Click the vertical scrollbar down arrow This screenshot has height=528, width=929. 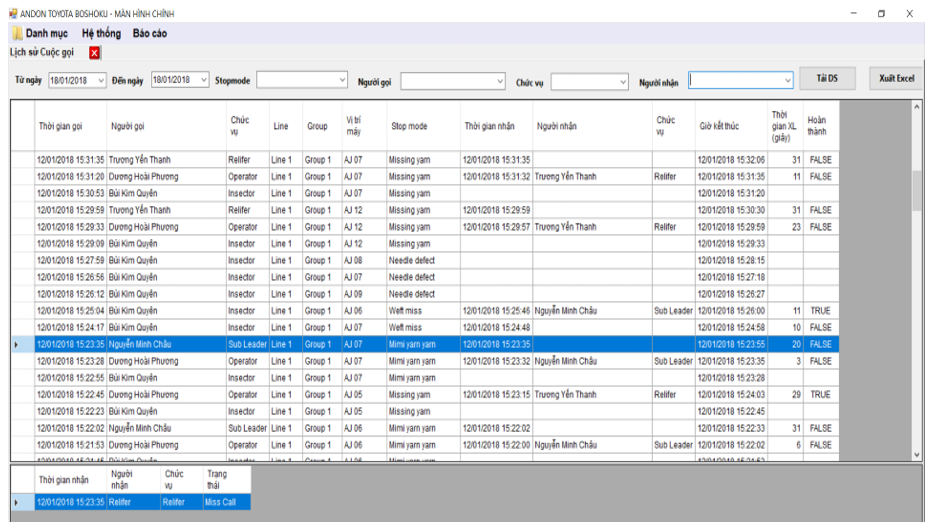pyautogui.click(x=917, y=454)
